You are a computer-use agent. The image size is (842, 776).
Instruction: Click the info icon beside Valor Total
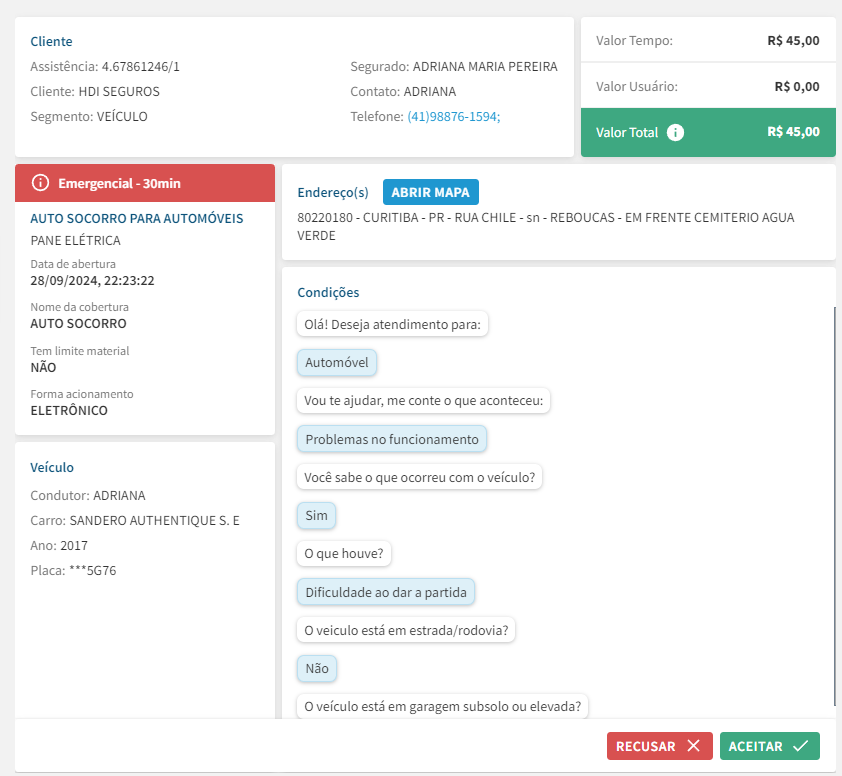675,132
